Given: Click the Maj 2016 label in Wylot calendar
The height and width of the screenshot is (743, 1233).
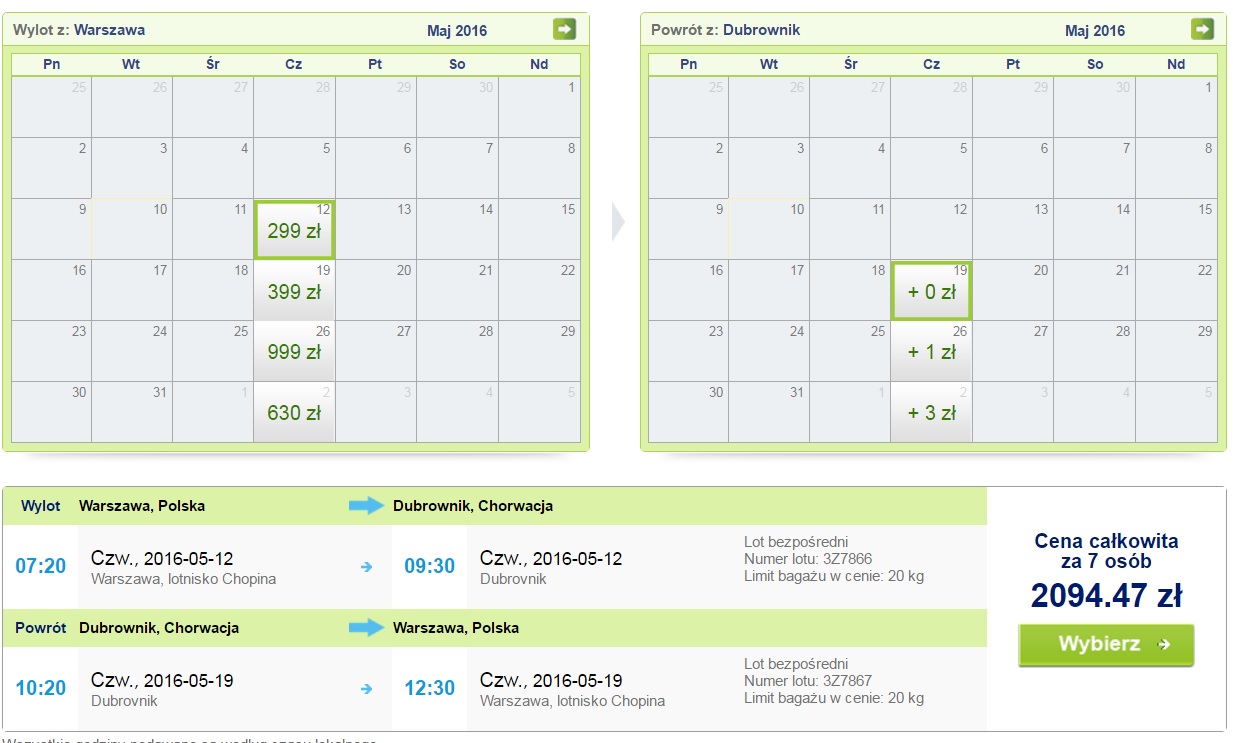Looking at the screenshot, I should pos(457,30).
